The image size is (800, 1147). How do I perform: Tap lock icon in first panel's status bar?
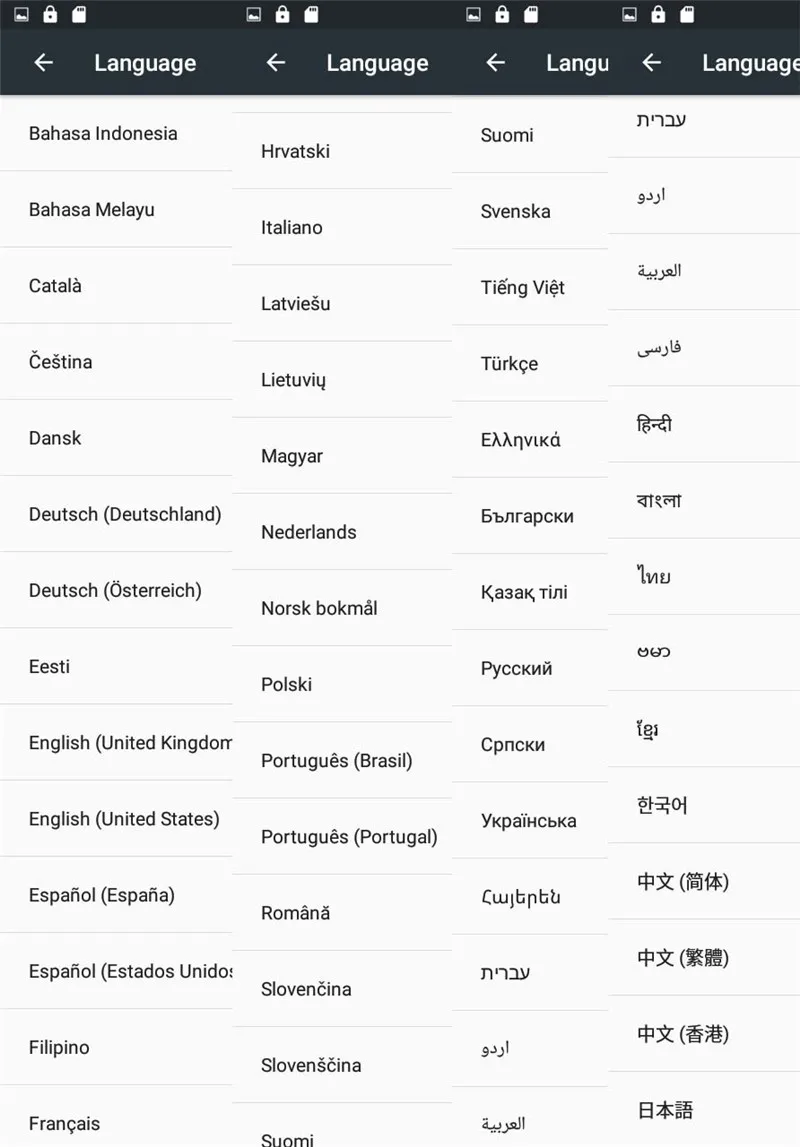pyautogui.click(x=50, y=14)
